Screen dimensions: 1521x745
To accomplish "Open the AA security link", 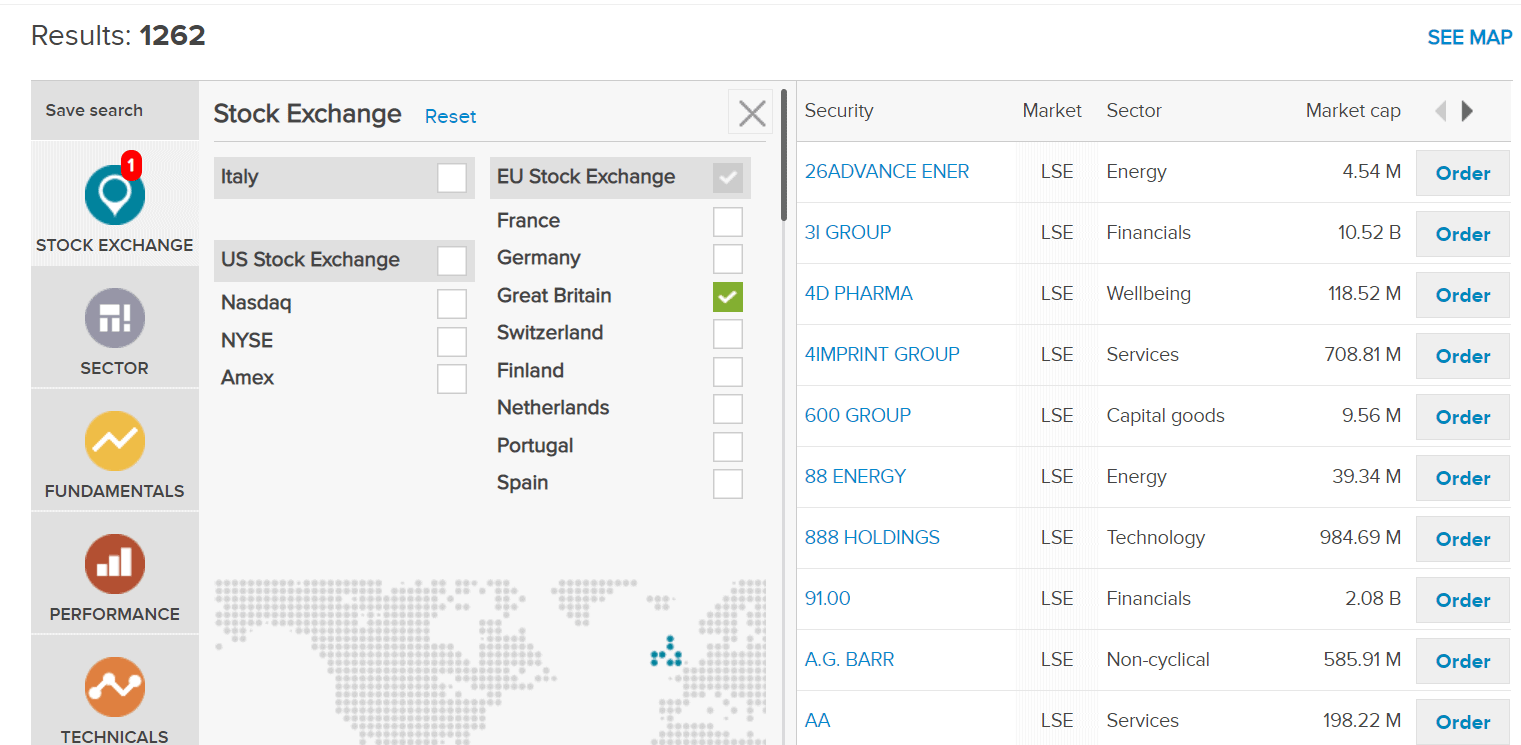I will point(817,720).
